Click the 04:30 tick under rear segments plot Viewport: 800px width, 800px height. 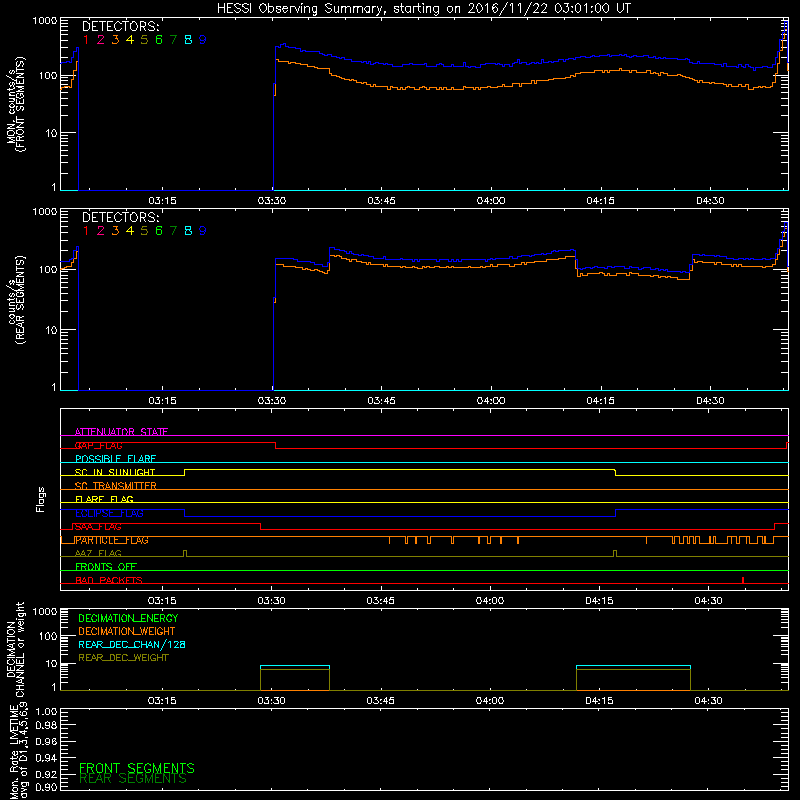click(710, 401)
